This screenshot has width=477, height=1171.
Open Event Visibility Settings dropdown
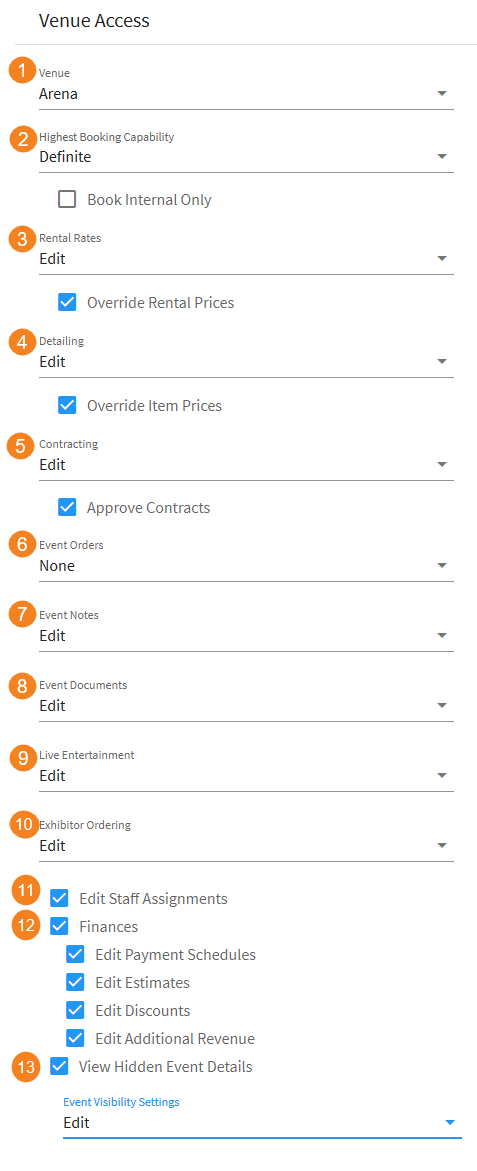pyautogui.click(x=262, y=1122)
